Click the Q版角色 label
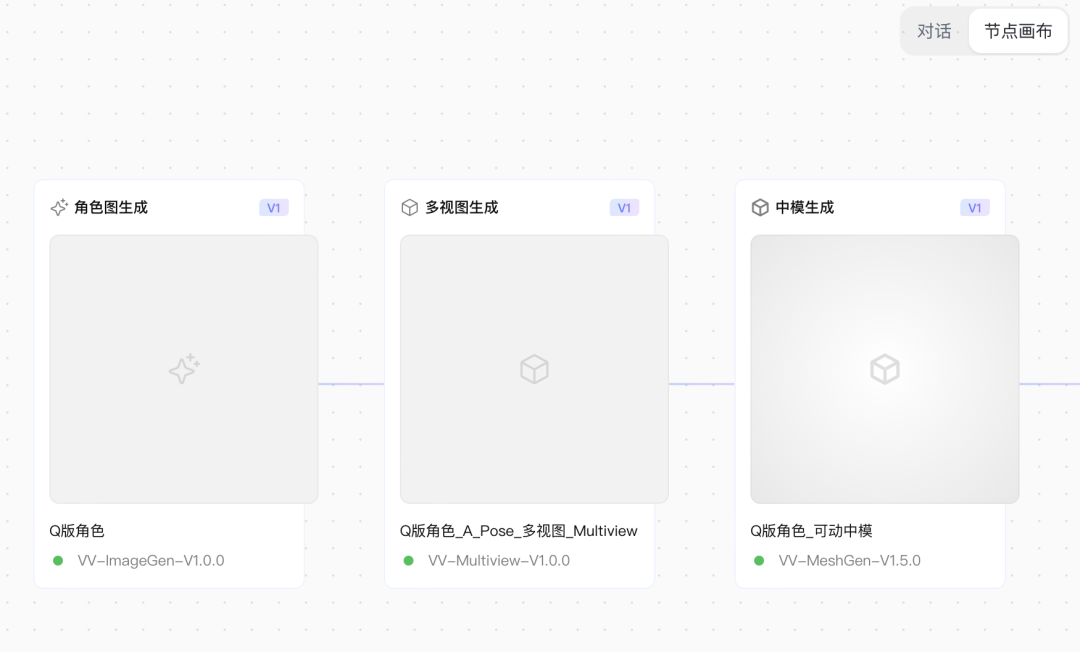The image size is (1080, 652). tap(76, 531)
